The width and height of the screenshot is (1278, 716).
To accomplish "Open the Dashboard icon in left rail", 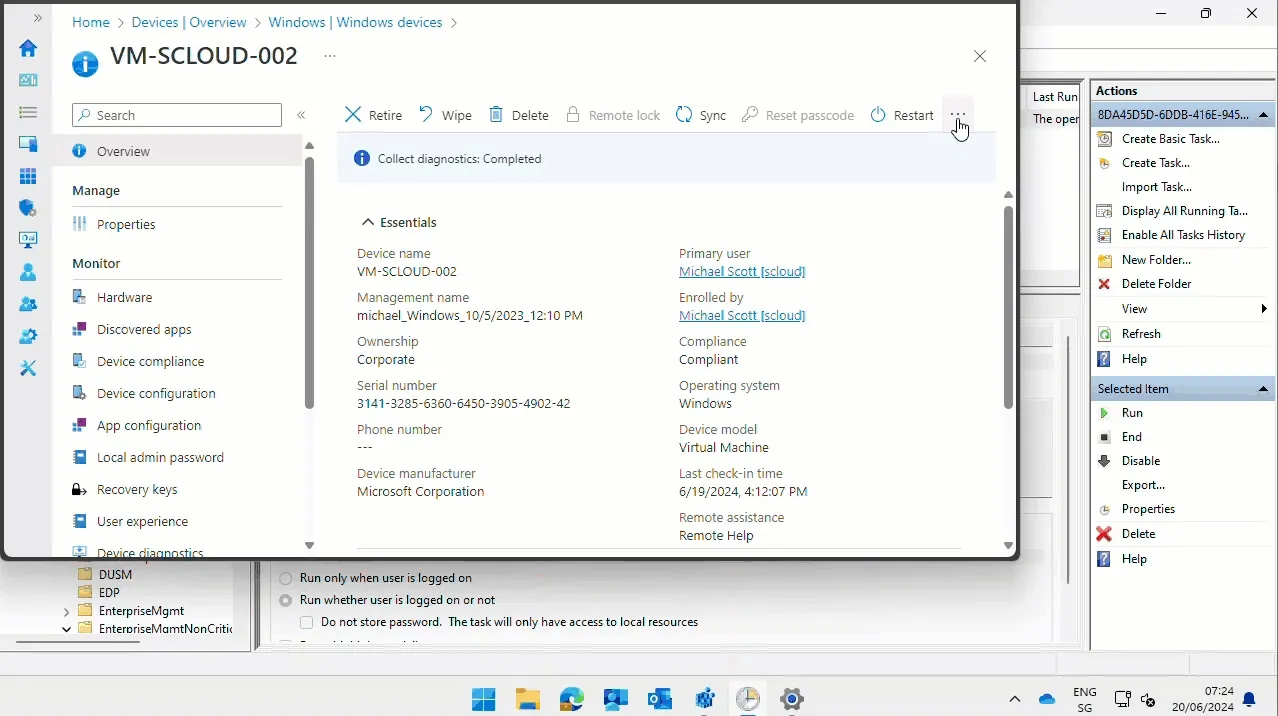I will [28, 80].
